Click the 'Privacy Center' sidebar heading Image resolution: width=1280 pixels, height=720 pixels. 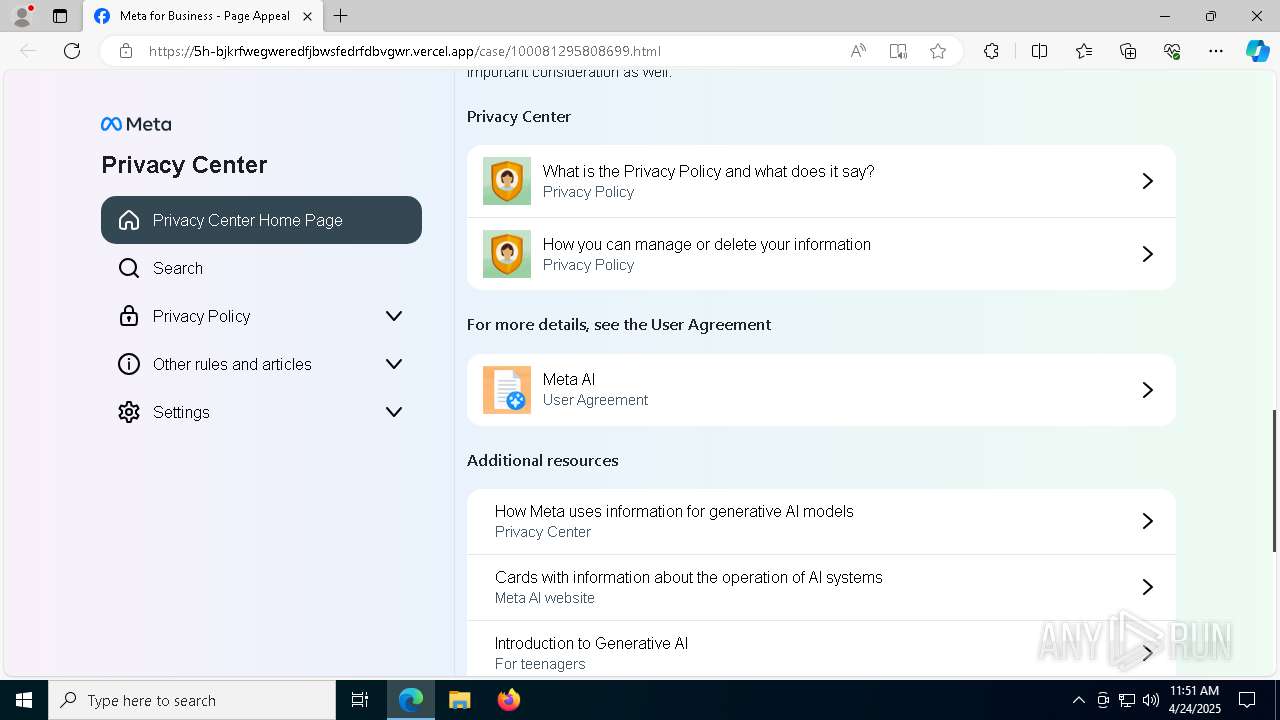coord(184,165)
